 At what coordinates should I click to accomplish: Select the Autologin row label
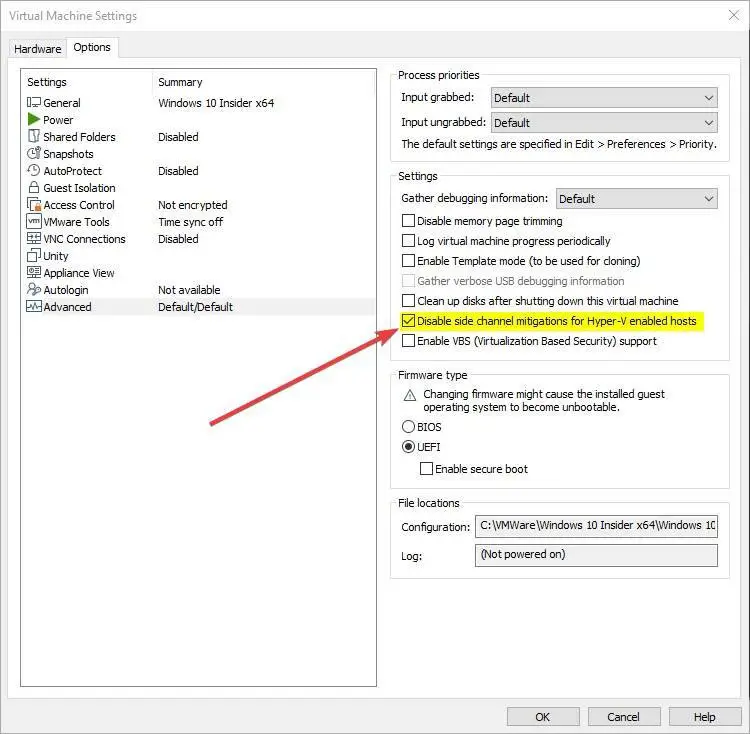(x=66, y=290)
